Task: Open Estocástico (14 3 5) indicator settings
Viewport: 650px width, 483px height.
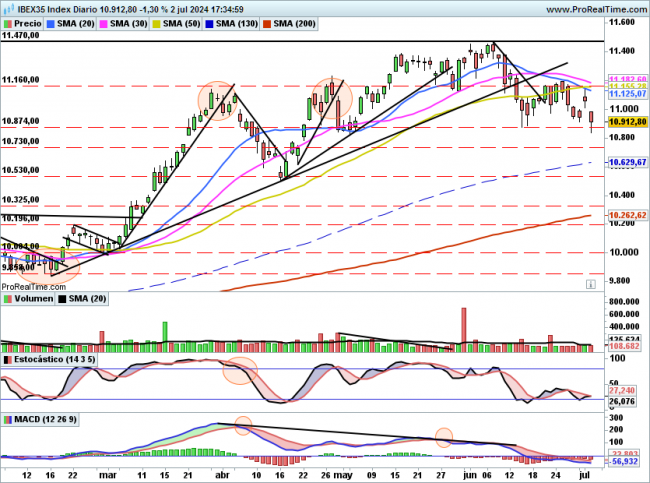Action: click(49, 359)
